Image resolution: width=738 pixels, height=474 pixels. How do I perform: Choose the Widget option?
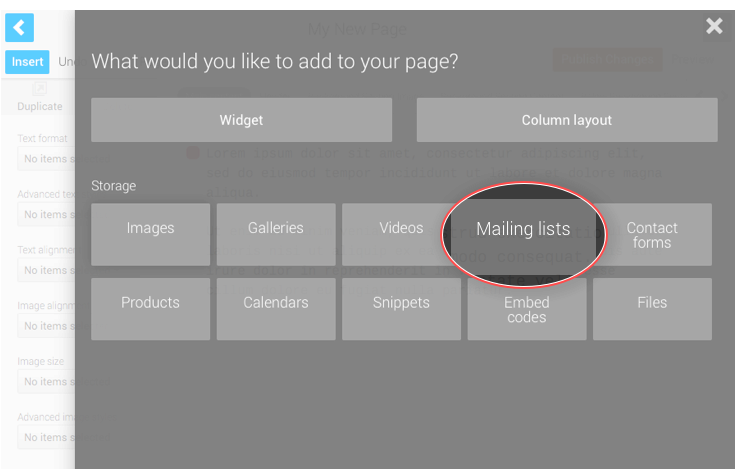click(x=241, y=120)
